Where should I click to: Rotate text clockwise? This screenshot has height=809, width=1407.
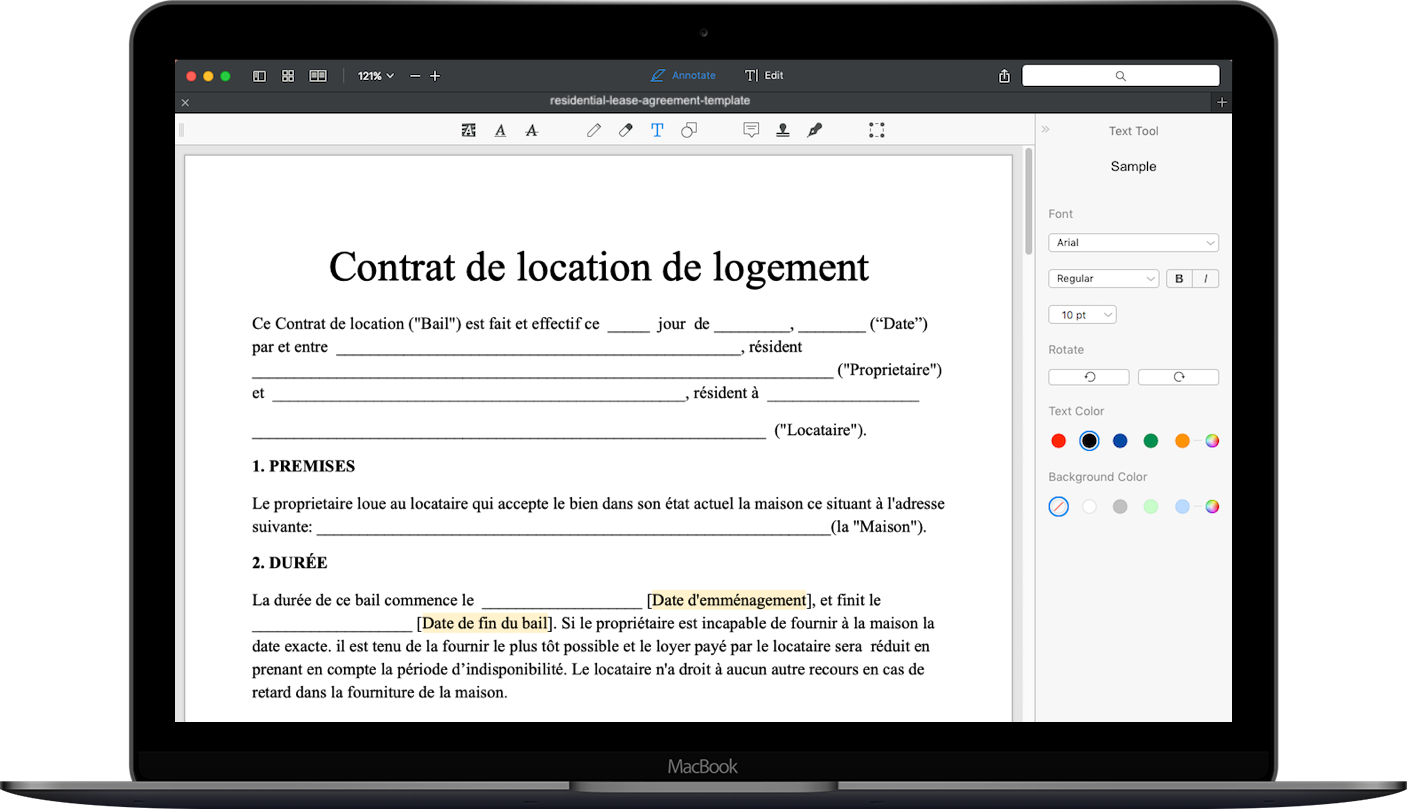(x=1178, y=377)
